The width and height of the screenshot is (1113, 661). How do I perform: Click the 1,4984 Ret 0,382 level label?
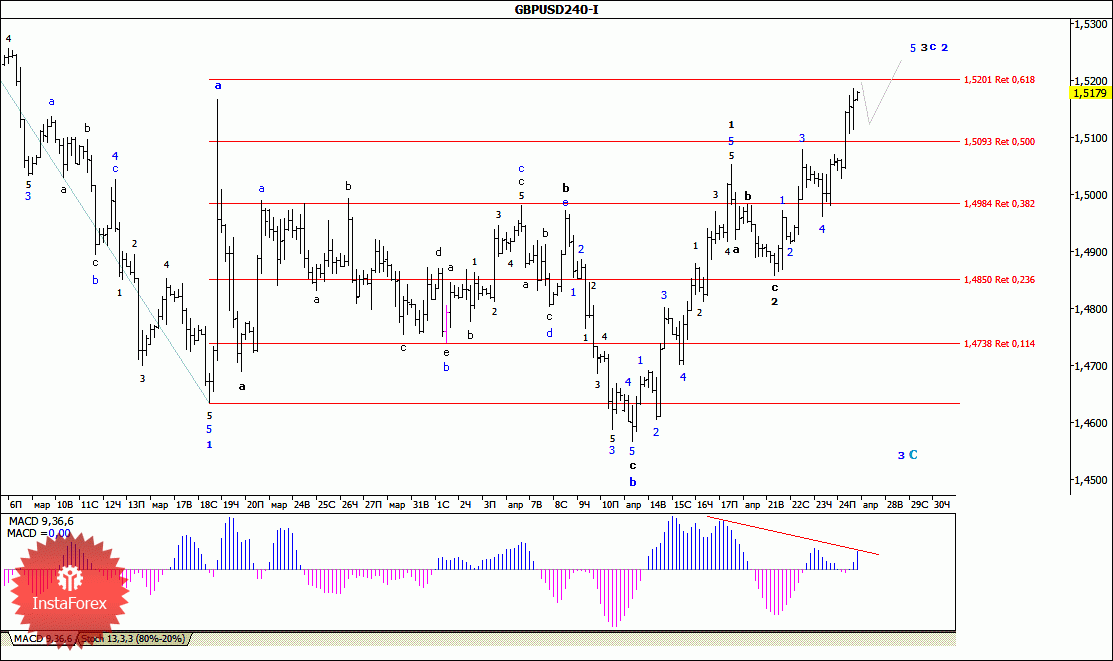click(x=999, y=204)
